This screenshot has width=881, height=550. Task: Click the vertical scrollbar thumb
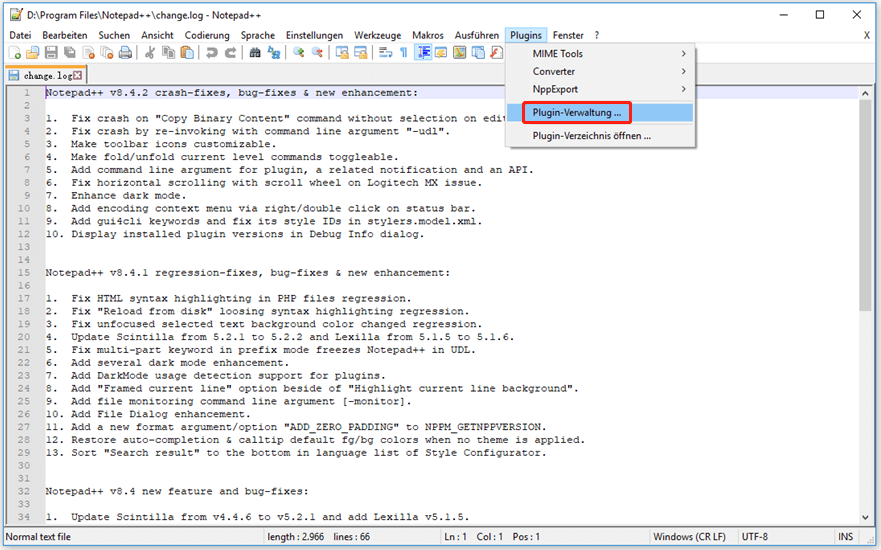click(x=865, y=206)
